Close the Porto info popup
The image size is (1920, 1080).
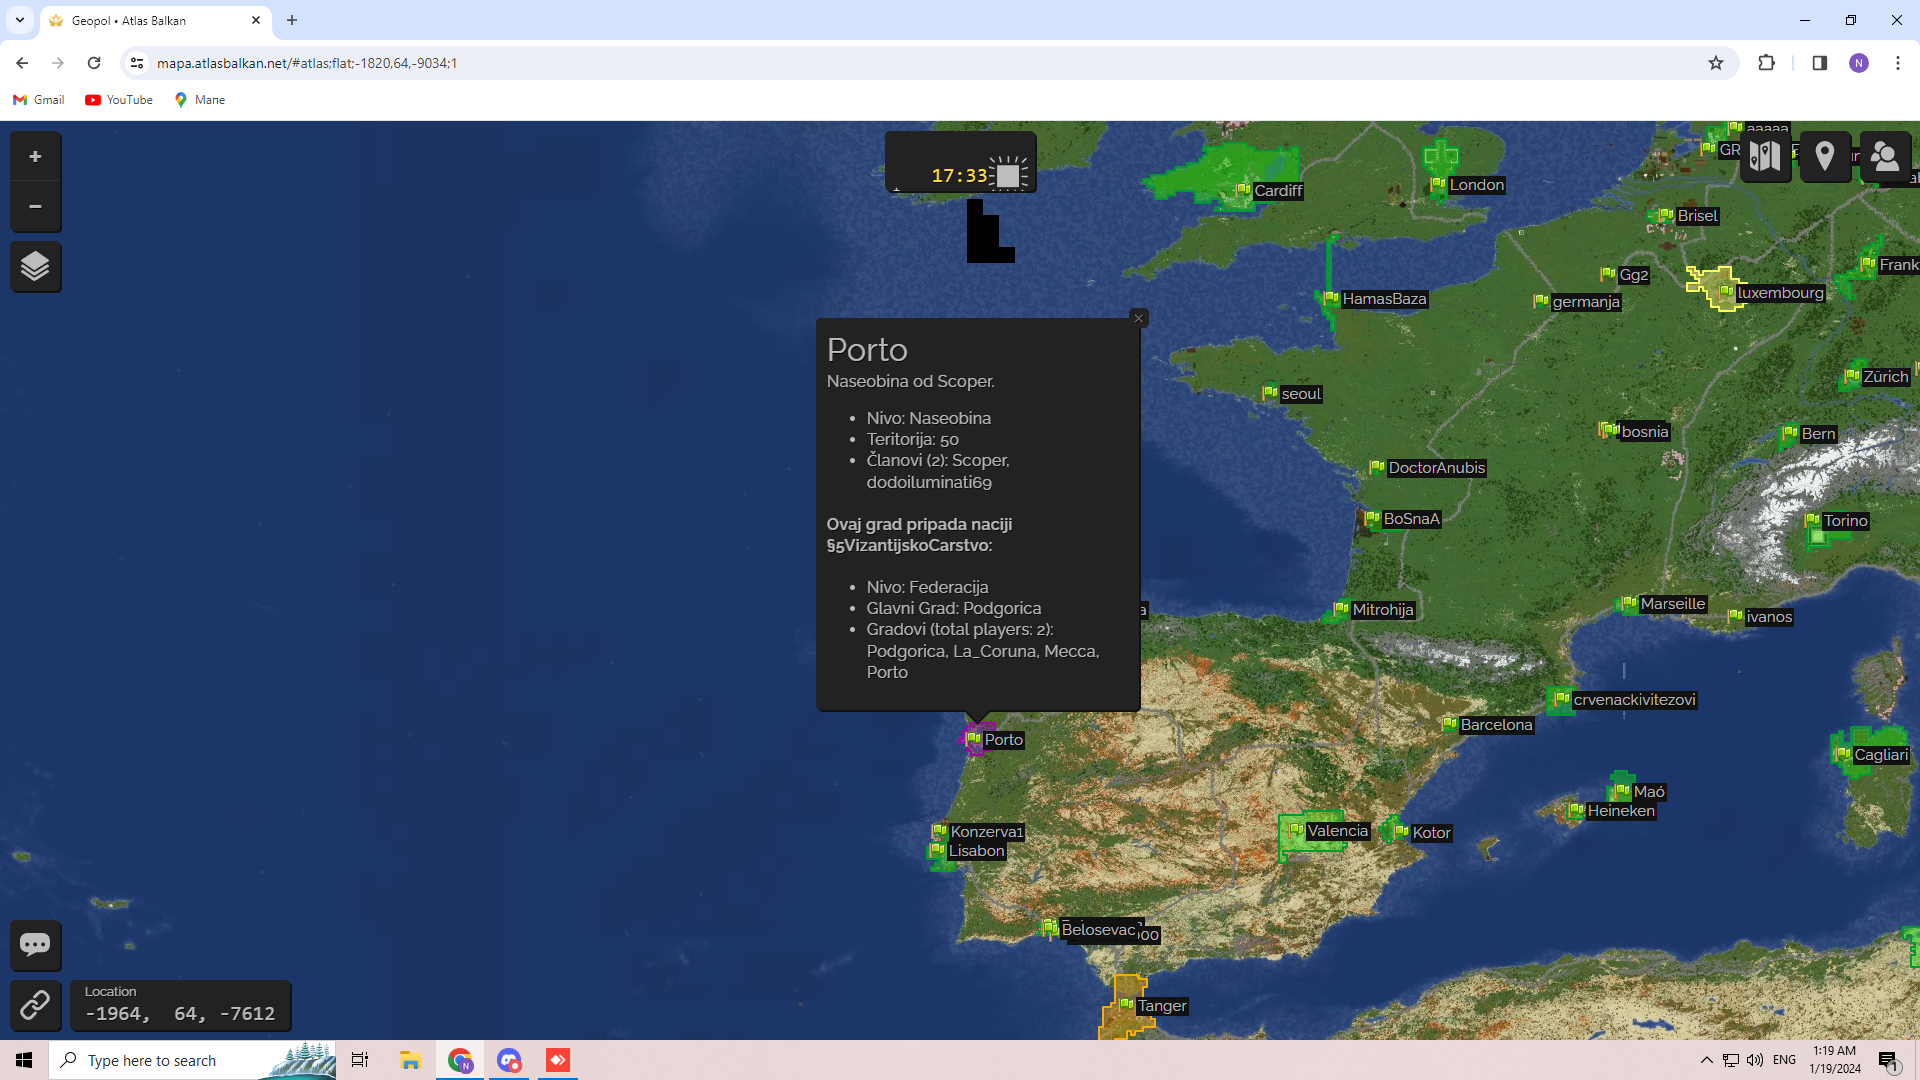pyautogui.click(x=1138, y=318)
